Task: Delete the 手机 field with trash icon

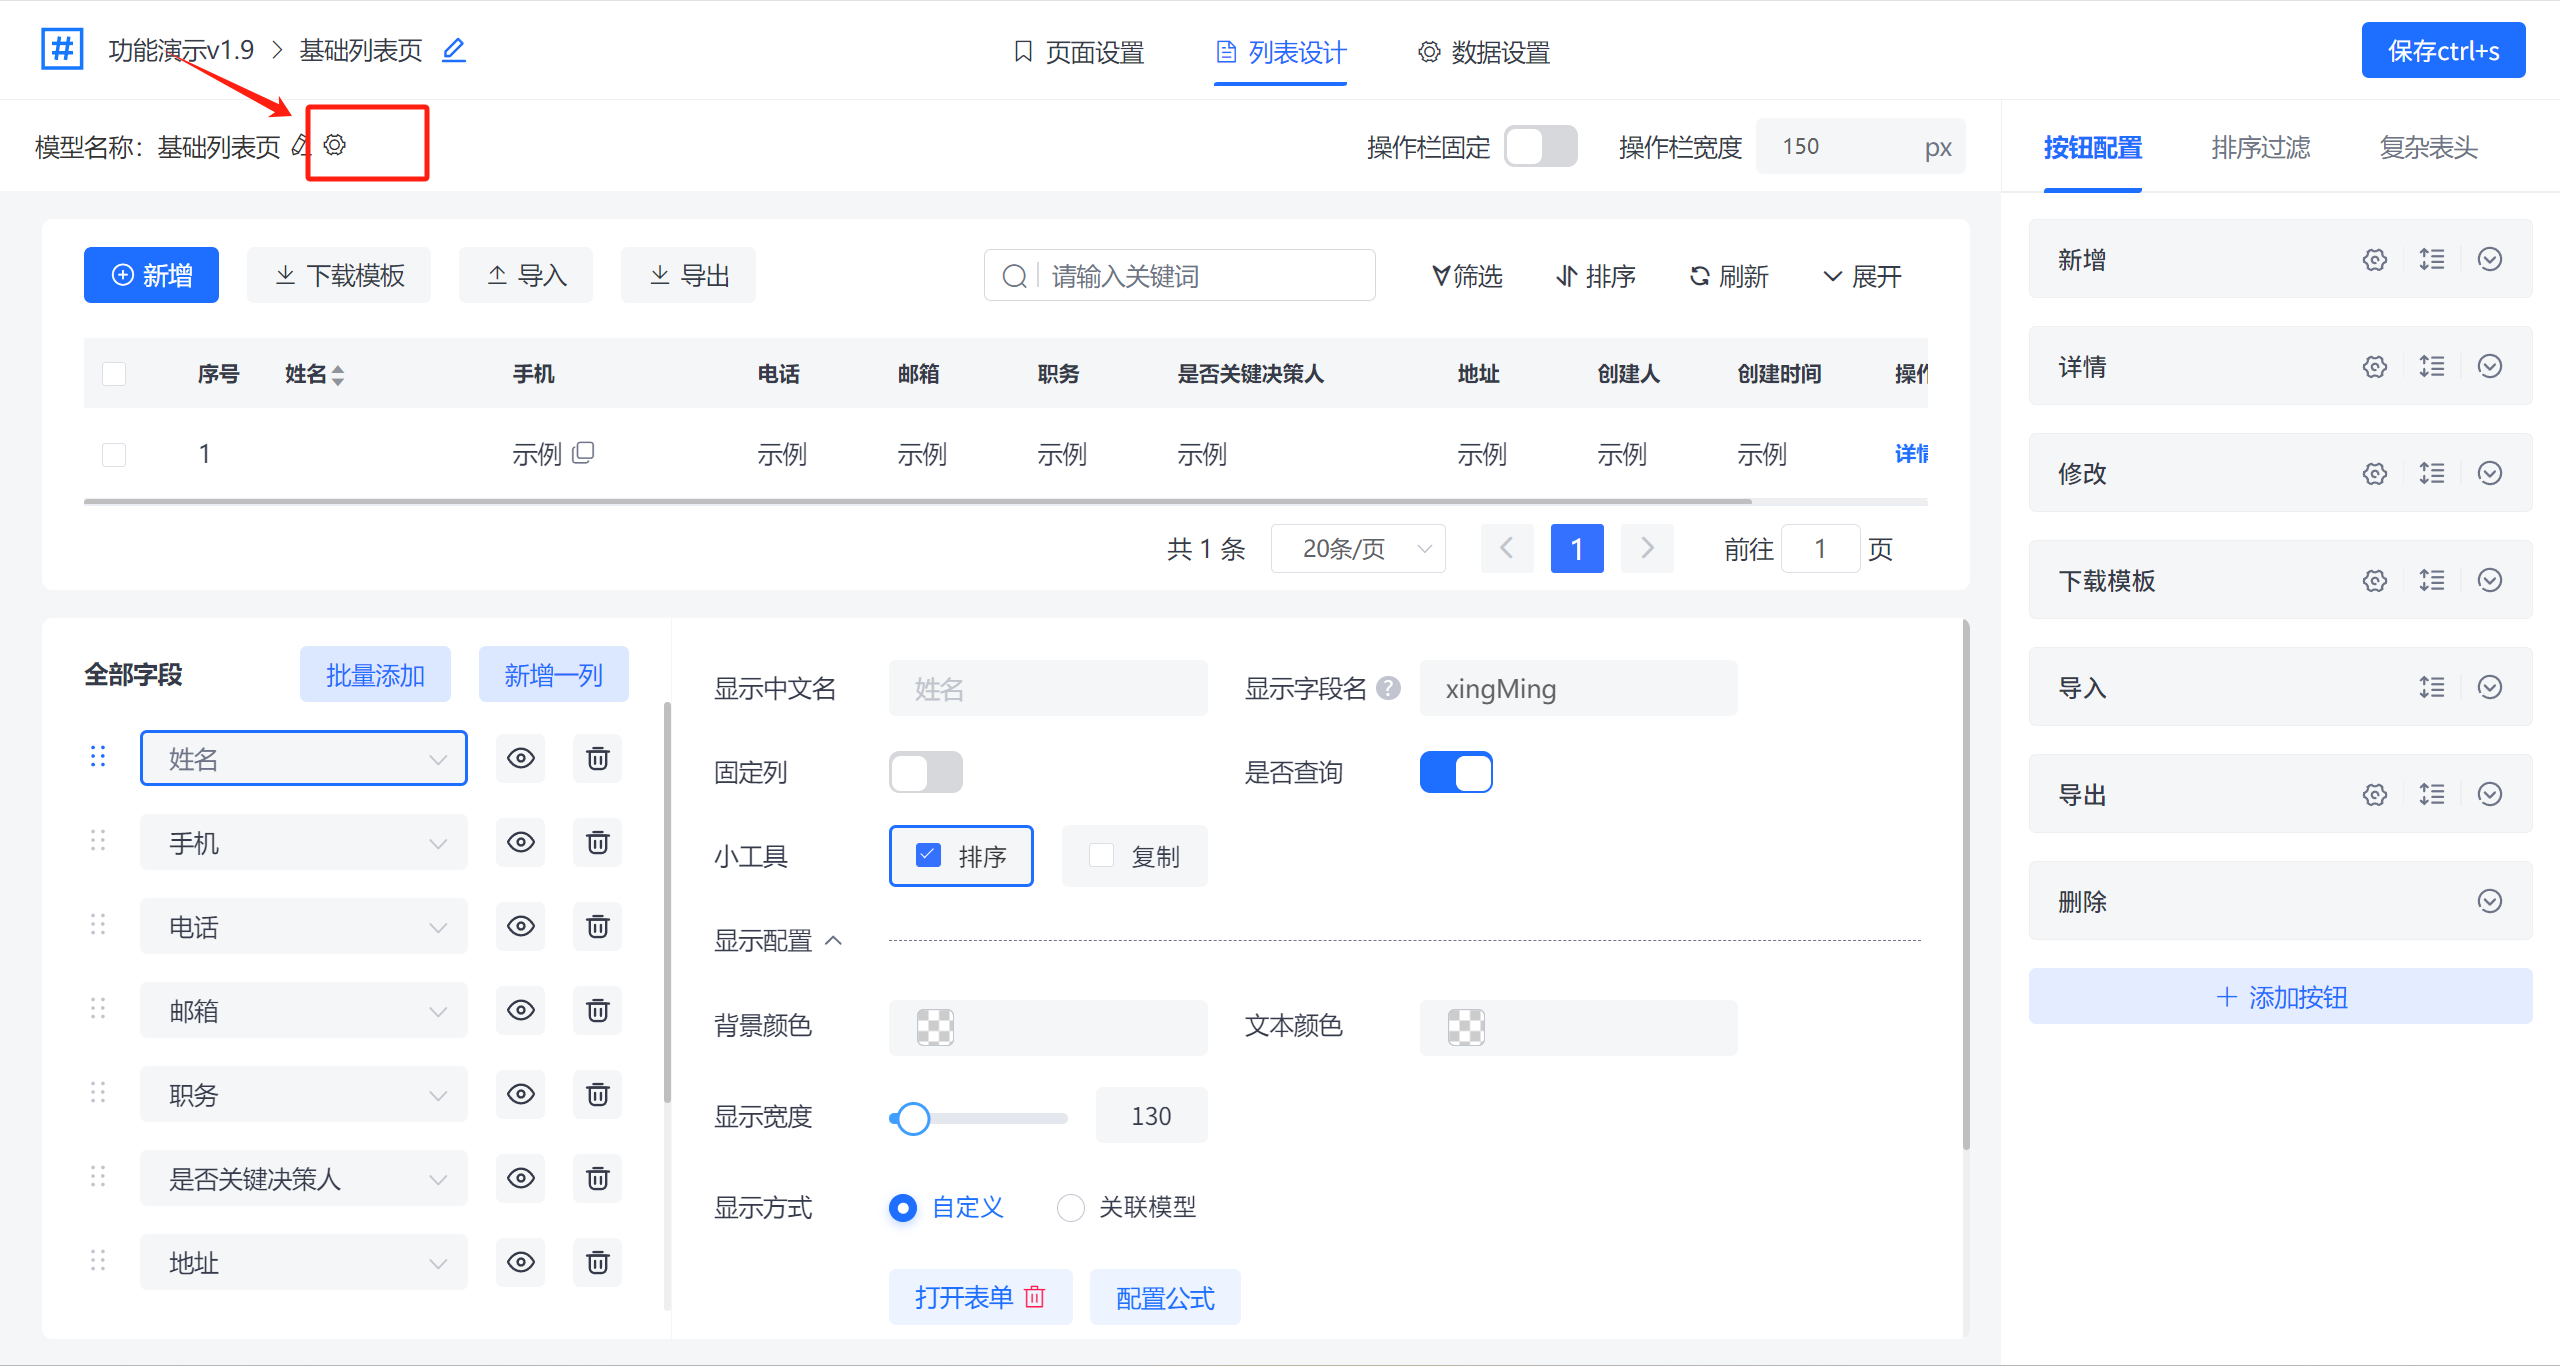Action: (598, 843)
